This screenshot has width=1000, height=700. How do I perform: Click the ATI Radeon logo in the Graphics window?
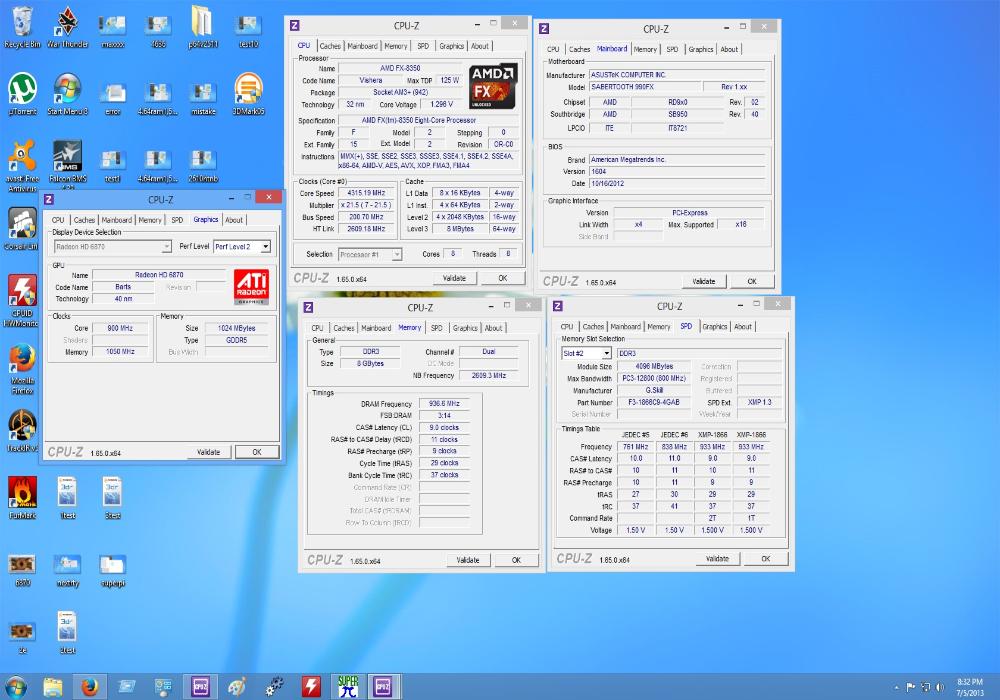coord(251,287)
